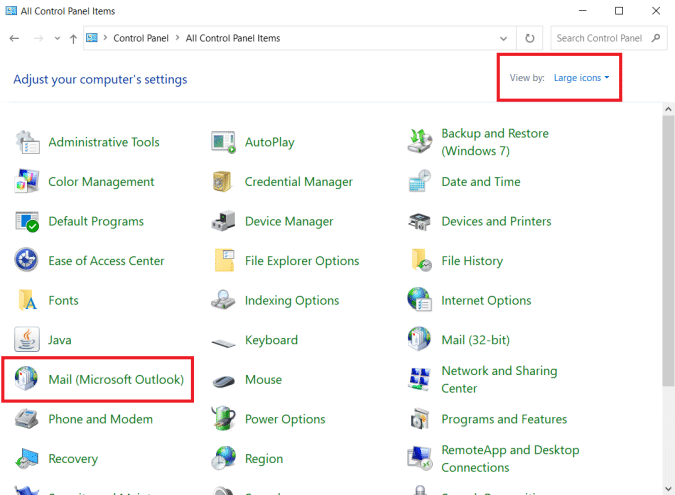
Task: Launch the Device Manager icon
Action: click(223, 221)
